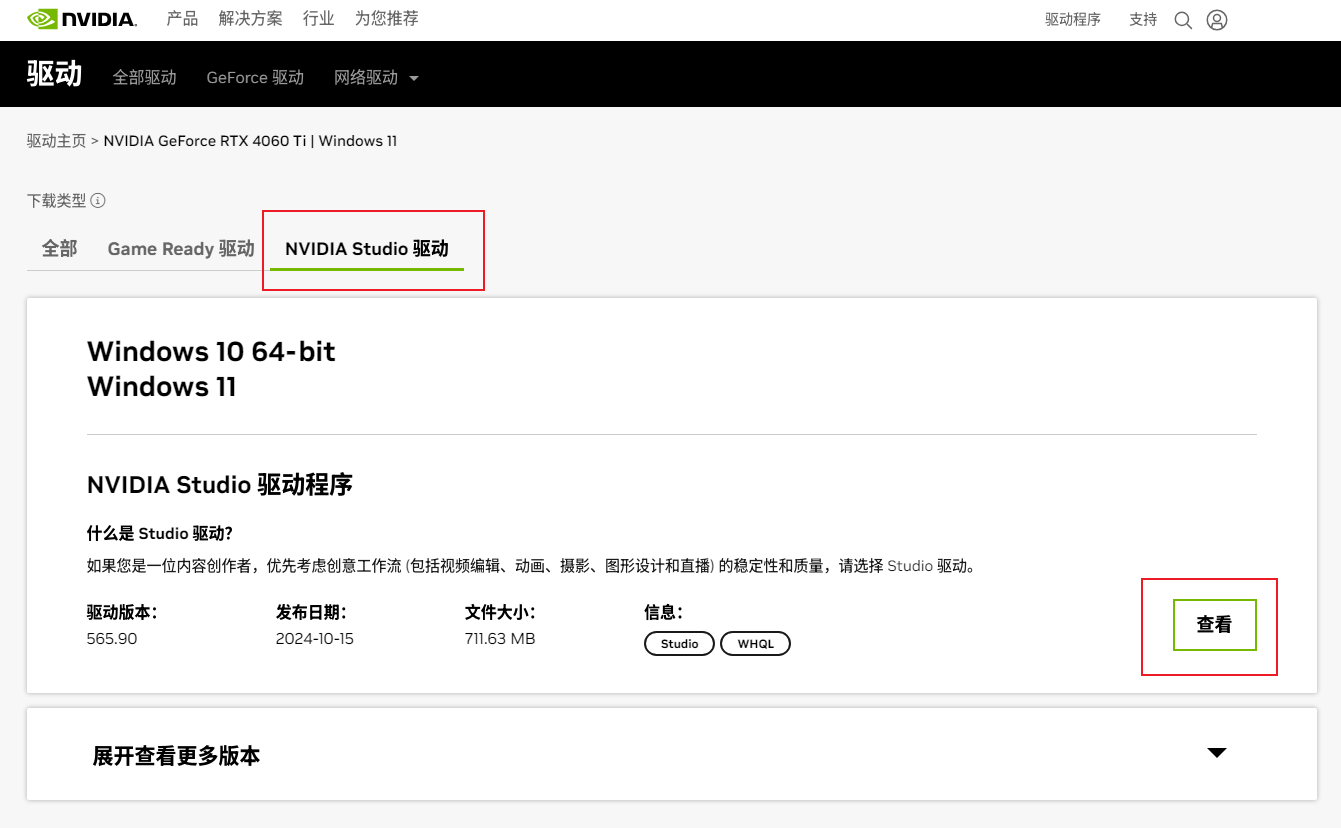The image size is (1341, 828).
Task: Click the Windows 10 64-bit heading
Action: (x=211, y=351)
